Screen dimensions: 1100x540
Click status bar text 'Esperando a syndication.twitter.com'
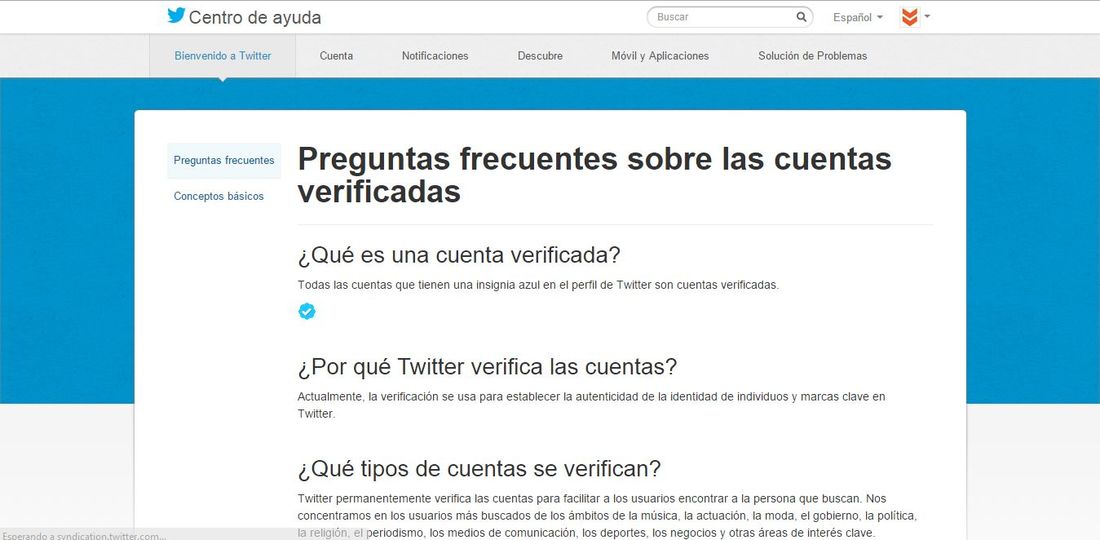coord(83,536)
